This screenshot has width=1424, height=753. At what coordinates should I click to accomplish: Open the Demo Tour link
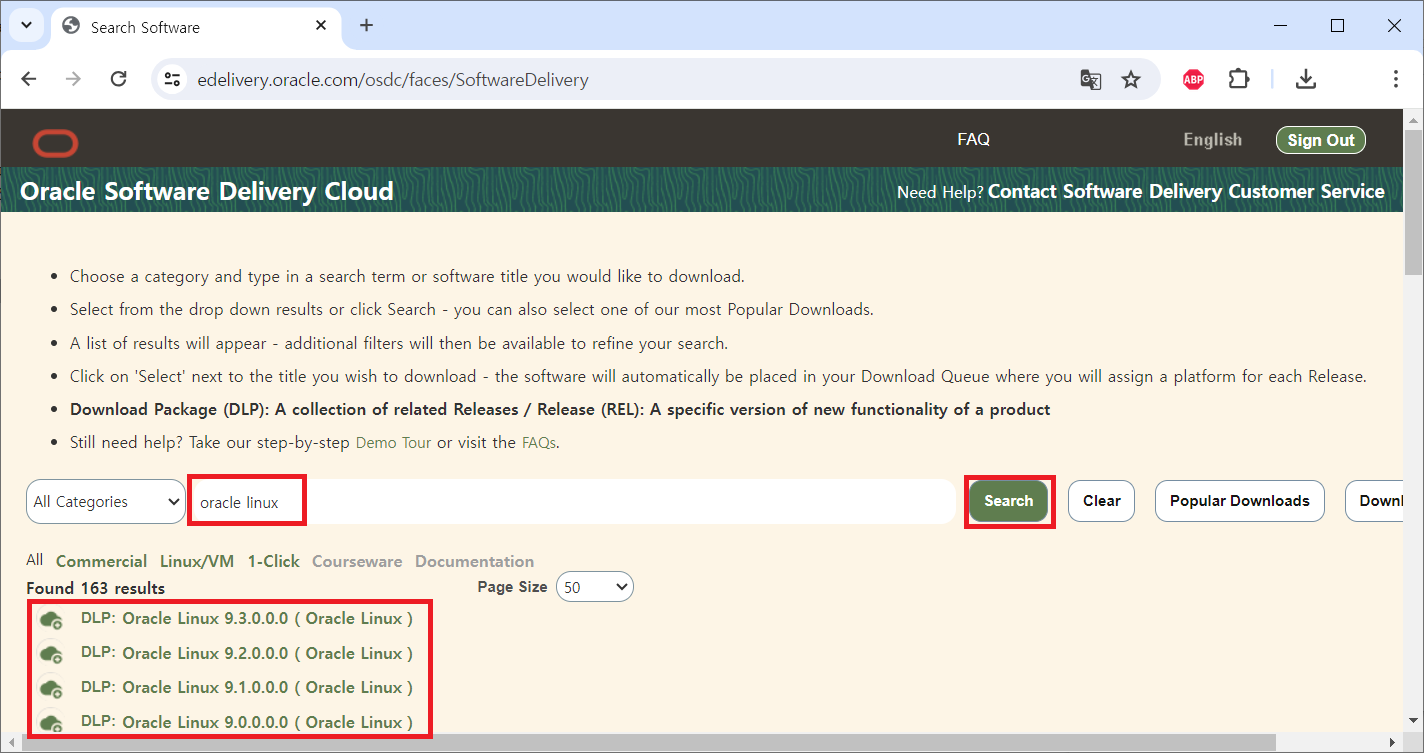pyautogui.click(x=393, y=442)
